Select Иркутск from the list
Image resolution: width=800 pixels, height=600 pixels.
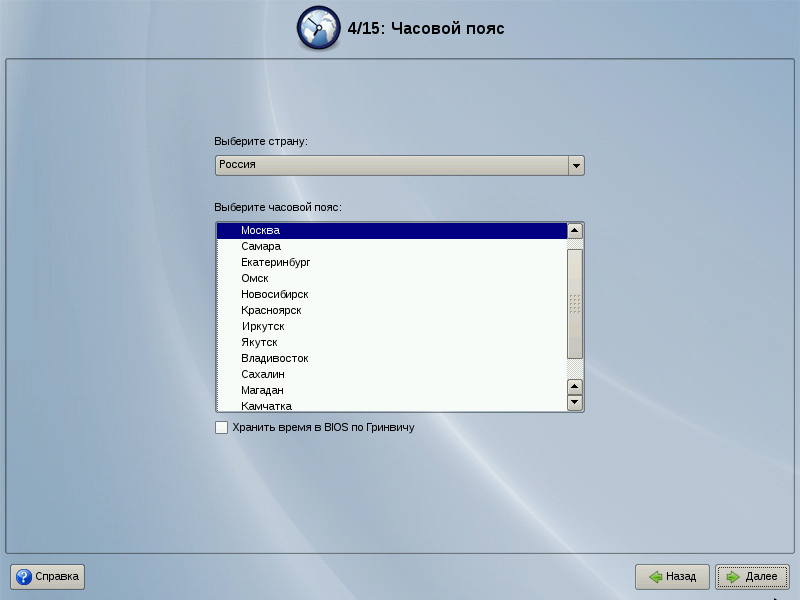[x=262, y=326]
